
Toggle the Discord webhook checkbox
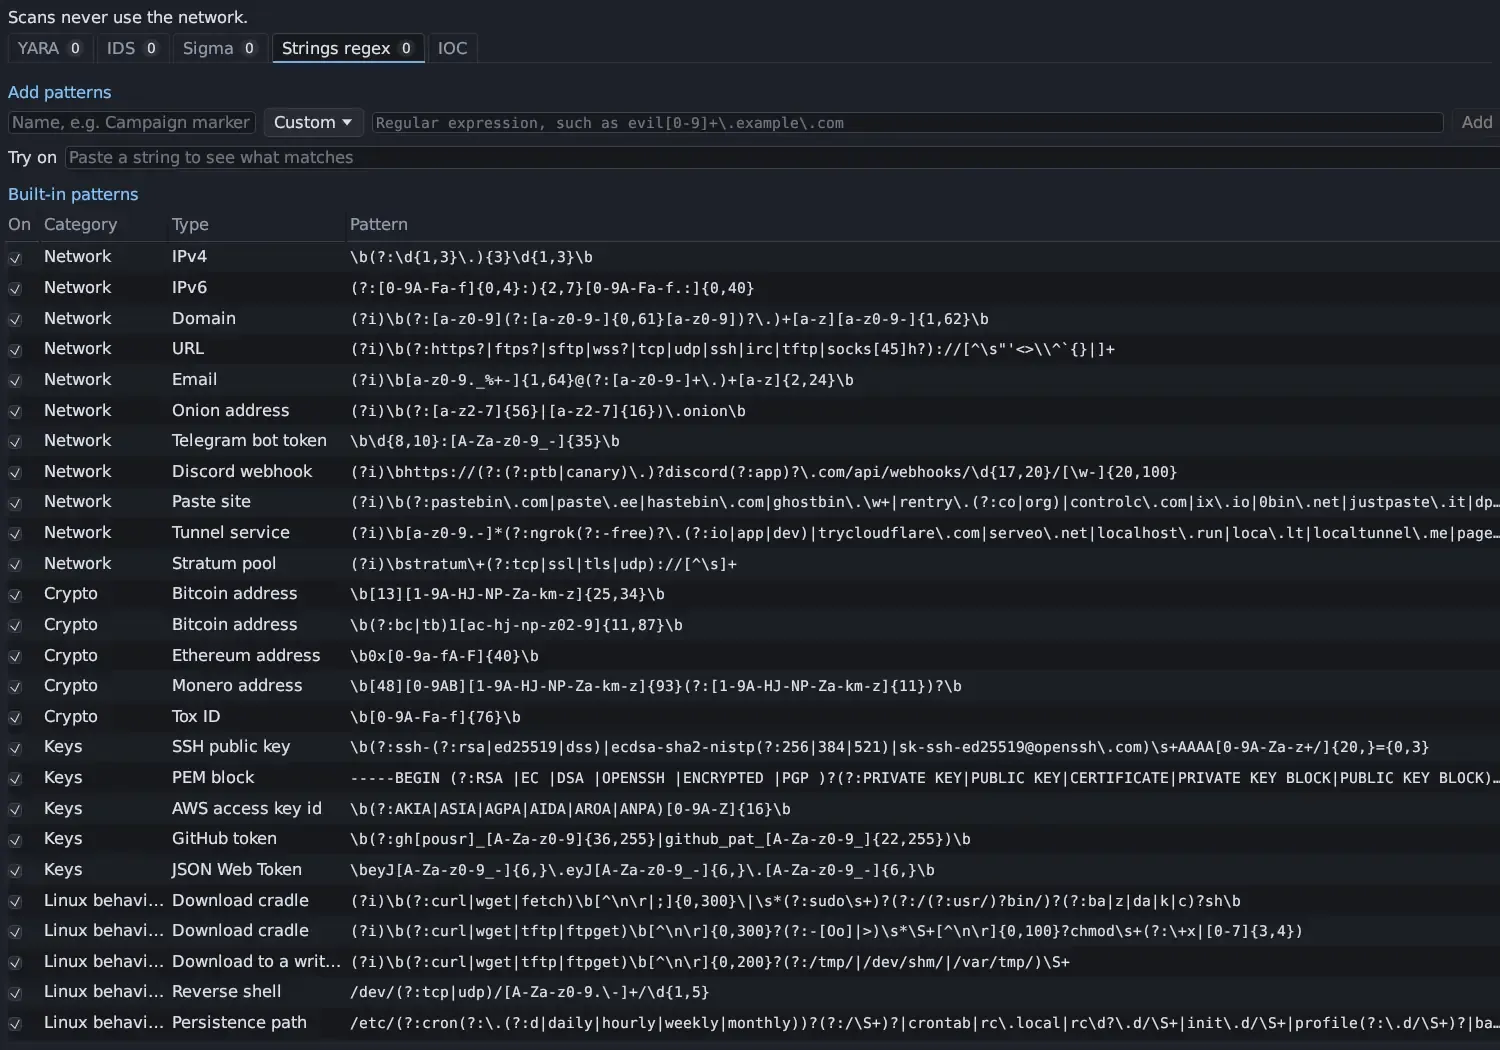15,473
